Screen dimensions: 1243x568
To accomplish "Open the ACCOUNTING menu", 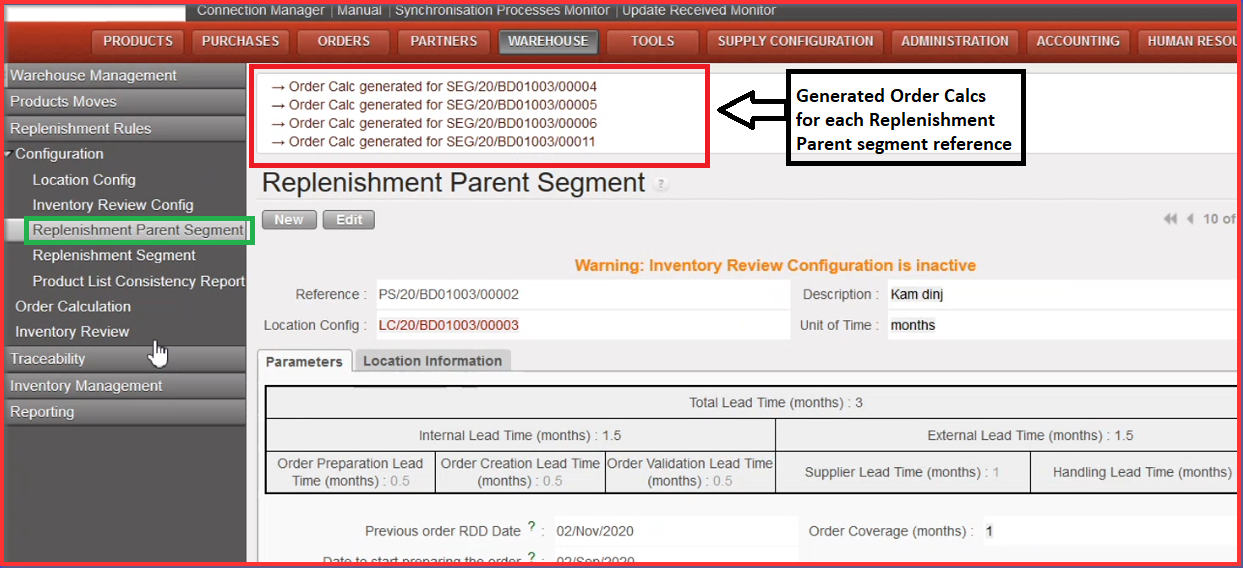I will tap(1079, 42).
